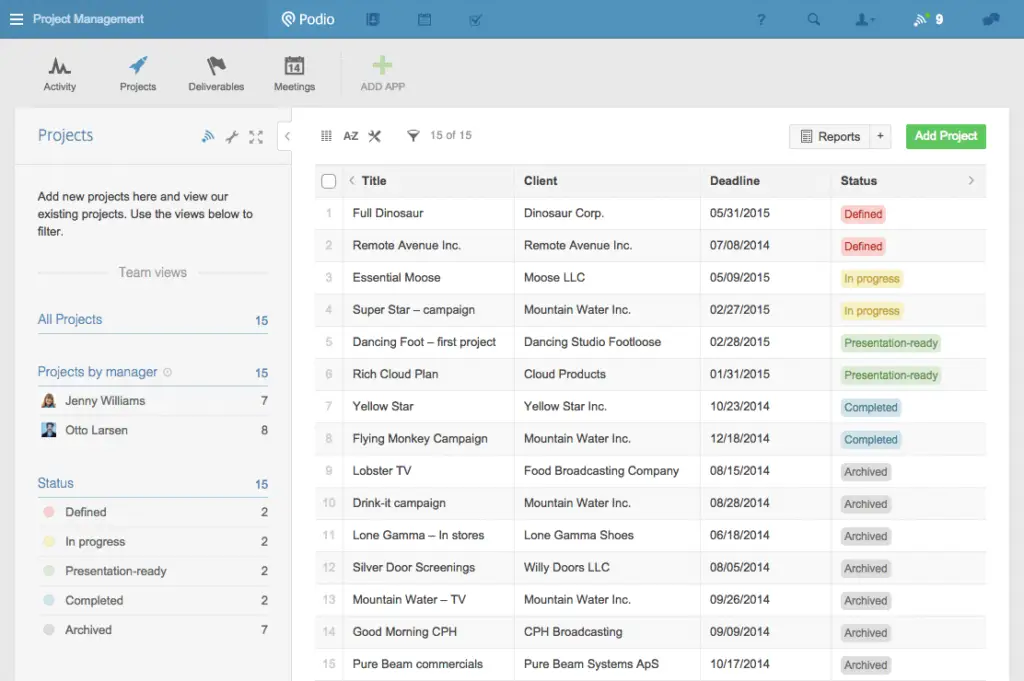The width and height of the screenshot is (1024, 681).
Task: Show more columns with chevron after Status
Action: click(x=971, y=181)
